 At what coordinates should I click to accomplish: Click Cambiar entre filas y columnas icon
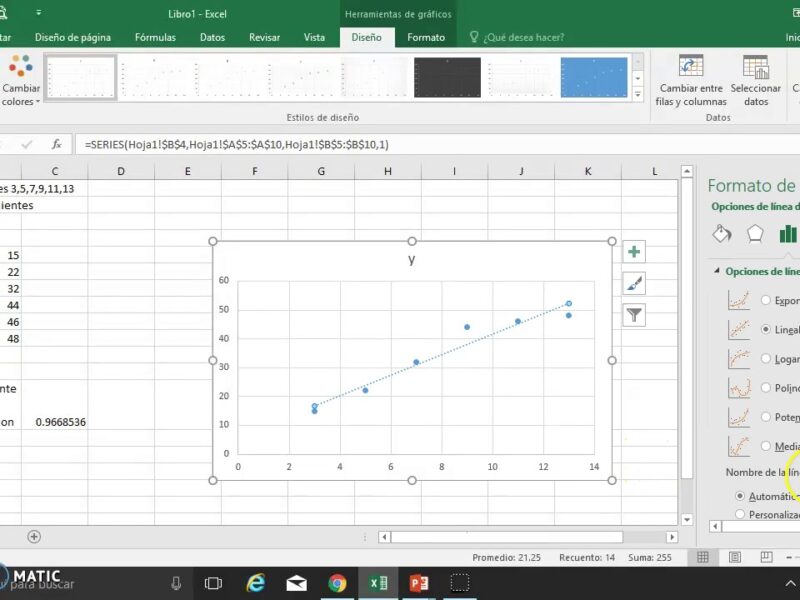(691, 68)
